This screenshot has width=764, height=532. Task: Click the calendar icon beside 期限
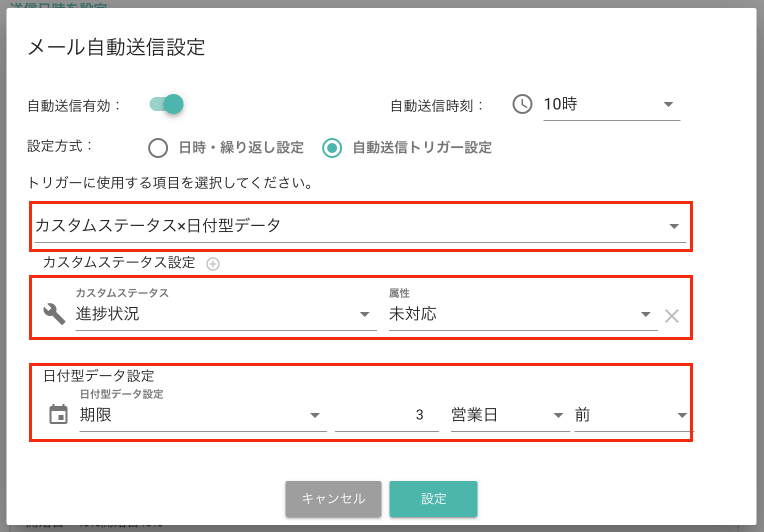click(58, 415)
